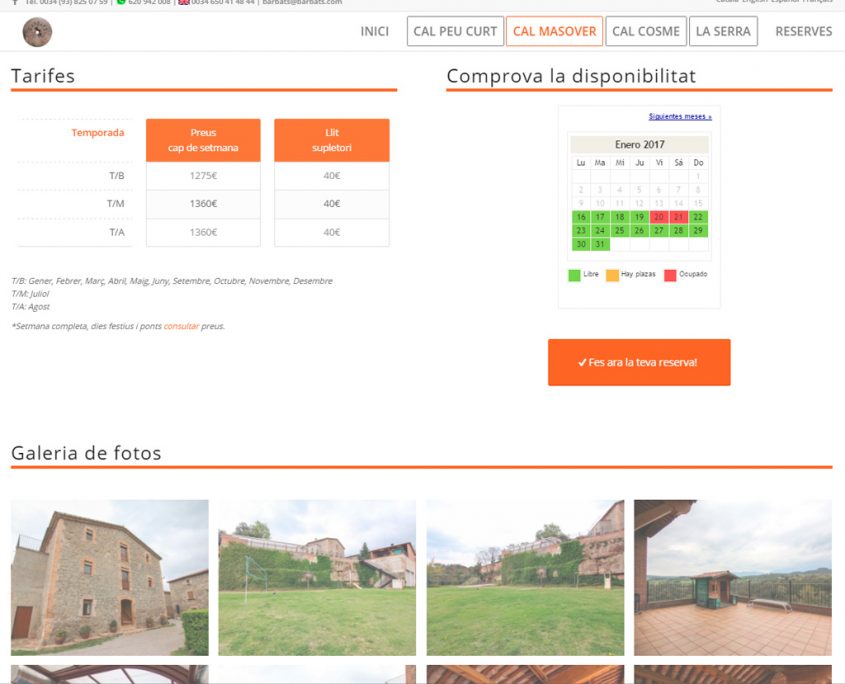Click the T/M season row label
845x684 pixels.
pyautogui.click(x=115, y=204)
